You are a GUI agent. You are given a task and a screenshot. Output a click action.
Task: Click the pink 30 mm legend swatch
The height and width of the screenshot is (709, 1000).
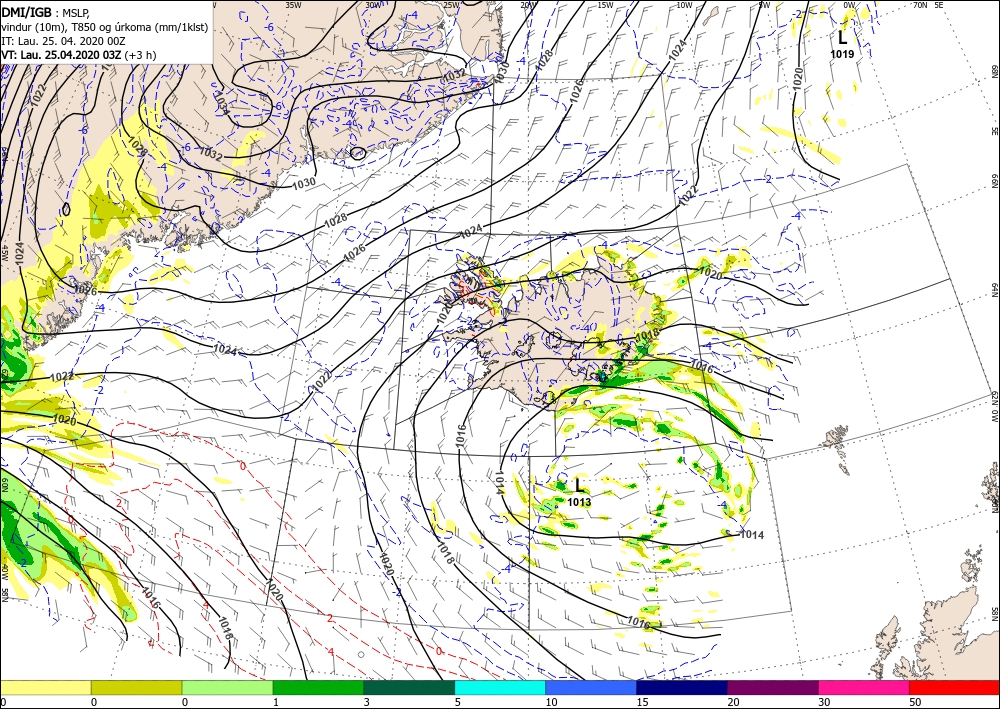pos(864,687)
